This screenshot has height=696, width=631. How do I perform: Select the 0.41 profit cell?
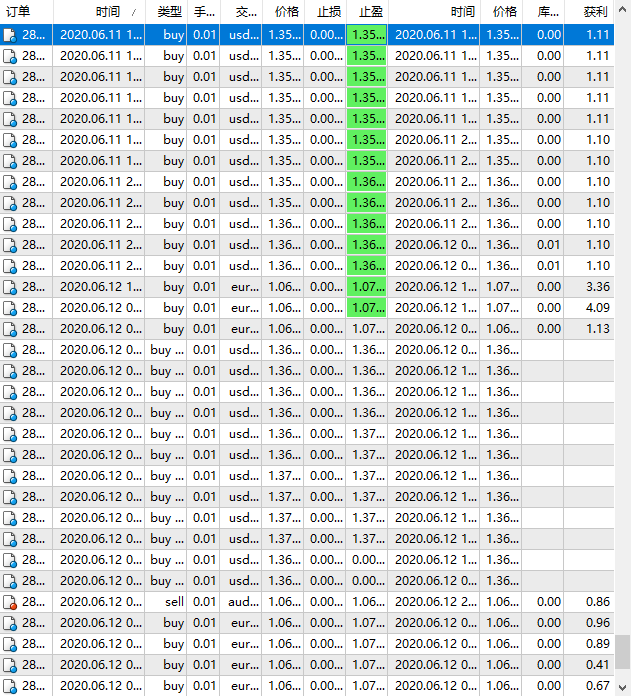(589, 665)
